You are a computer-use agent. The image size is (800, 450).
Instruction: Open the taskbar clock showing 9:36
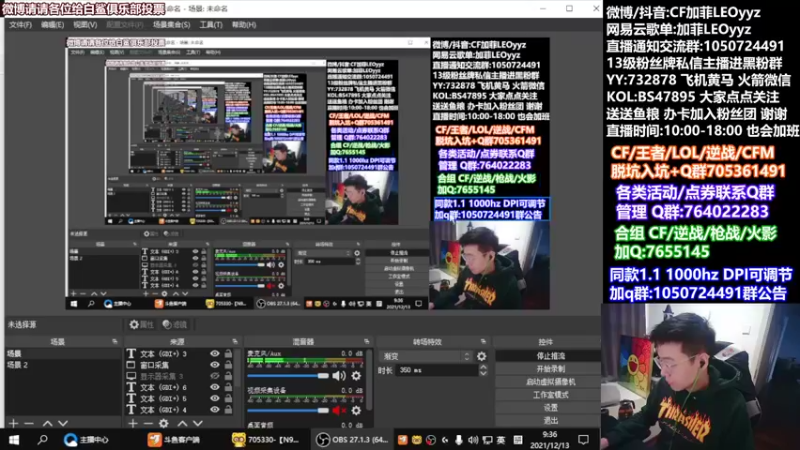(549, 439)
